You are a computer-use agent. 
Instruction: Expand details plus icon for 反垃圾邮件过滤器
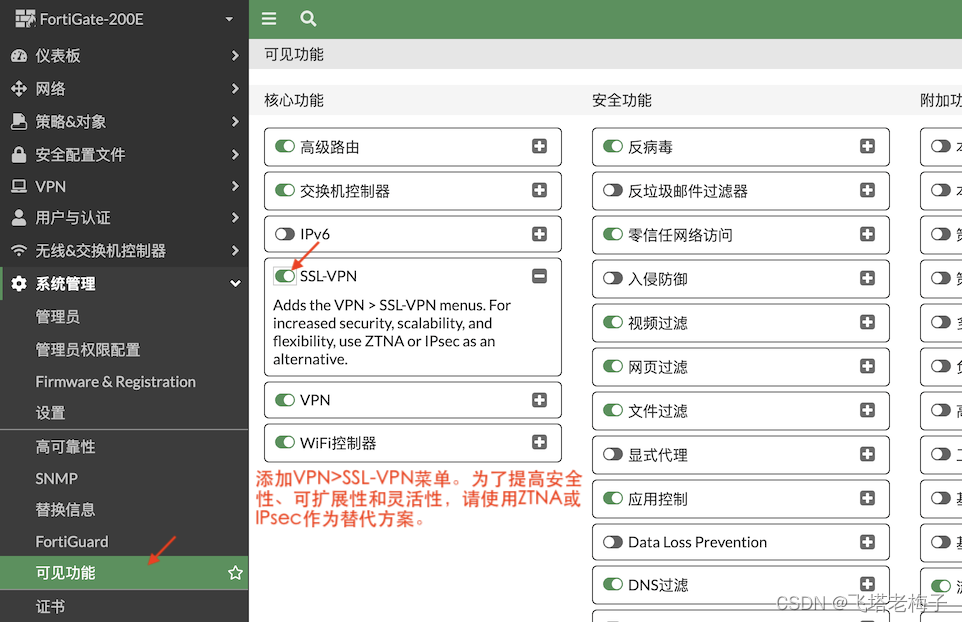(x=868, y=190)
